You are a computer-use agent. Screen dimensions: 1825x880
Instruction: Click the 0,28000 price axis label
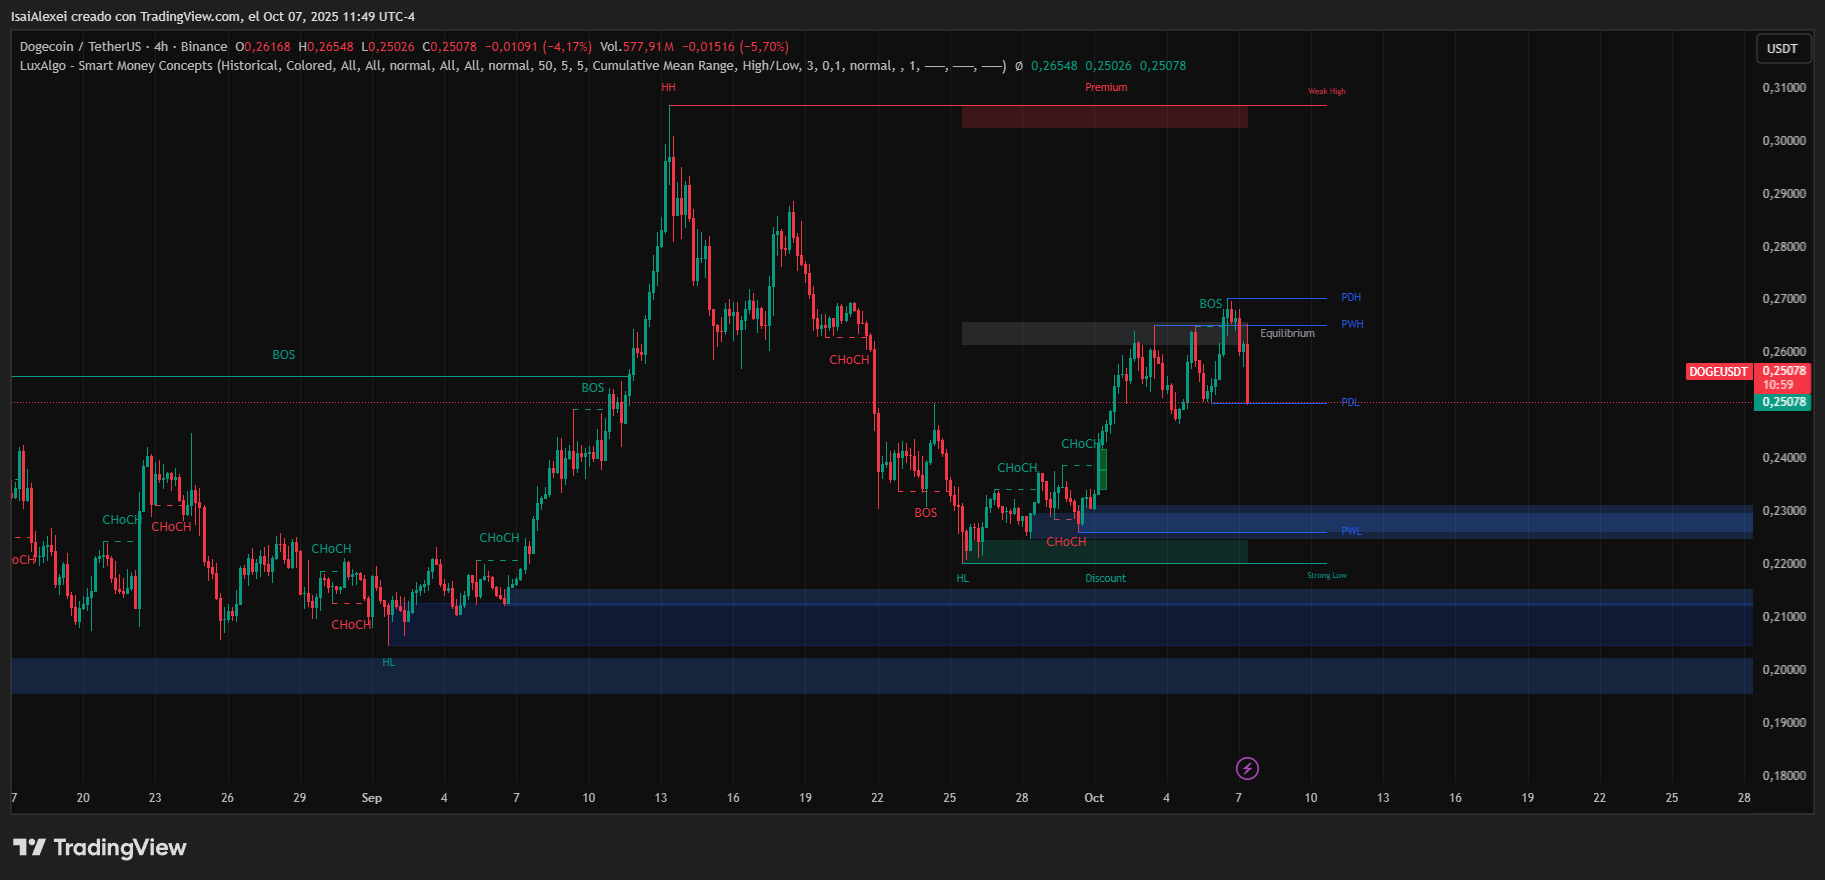pos(1784,247)
